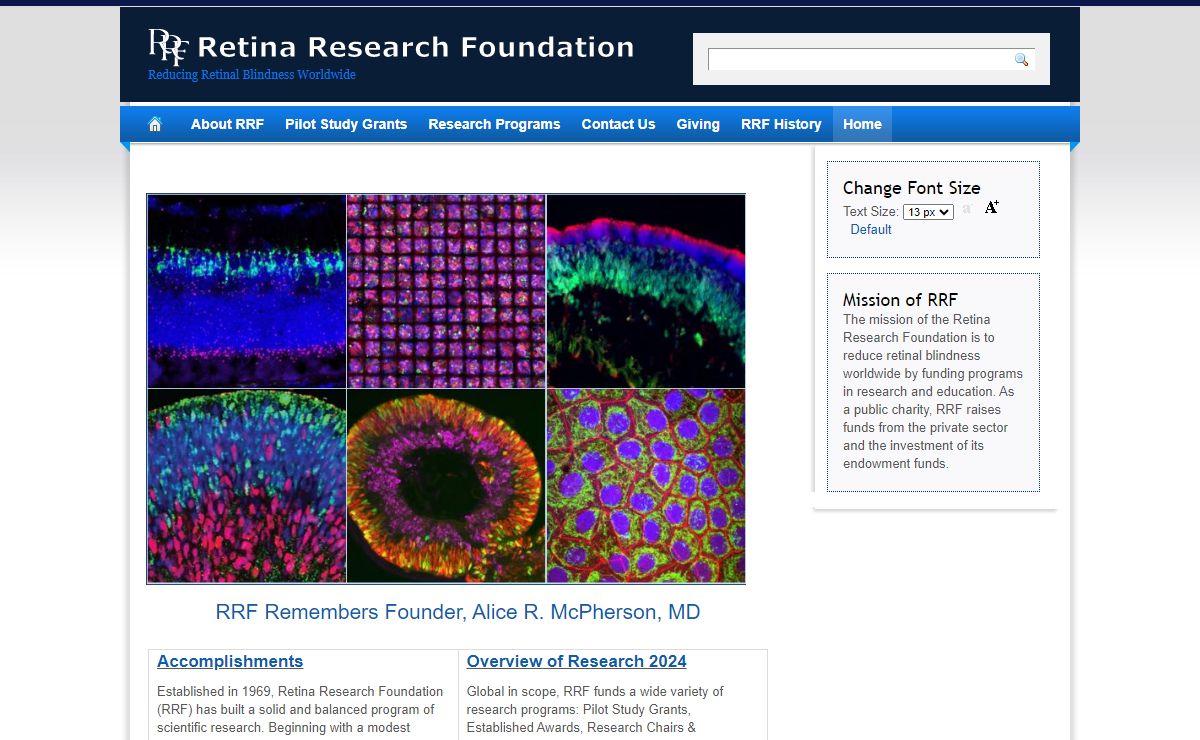
Task: Click the home icon in the navigation bar
Action: (x=155, y=125)
